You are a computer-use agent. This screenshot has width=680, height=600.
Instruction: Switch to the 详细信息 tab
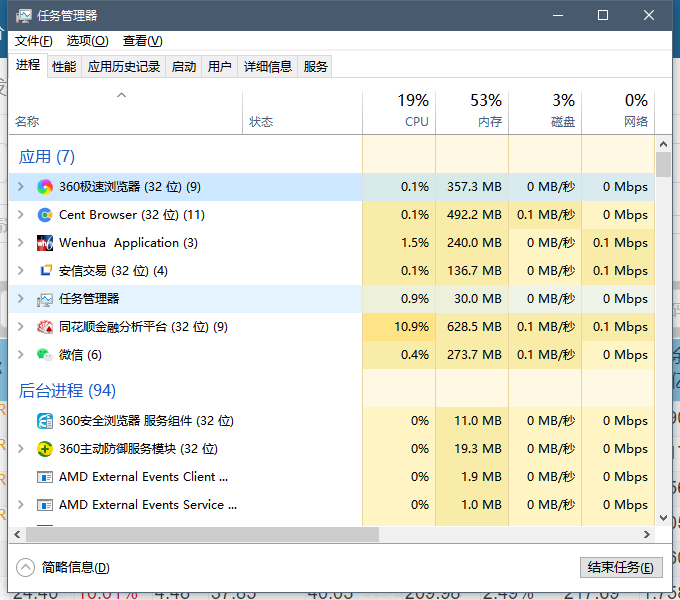pyautogui.click(x=268, y=67)
